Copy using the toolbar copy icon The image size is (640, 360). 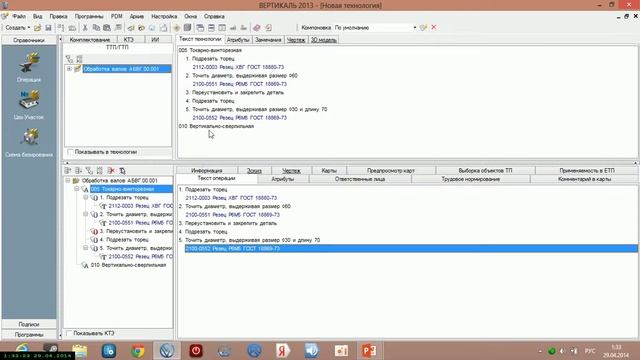[x=96, y=28]
